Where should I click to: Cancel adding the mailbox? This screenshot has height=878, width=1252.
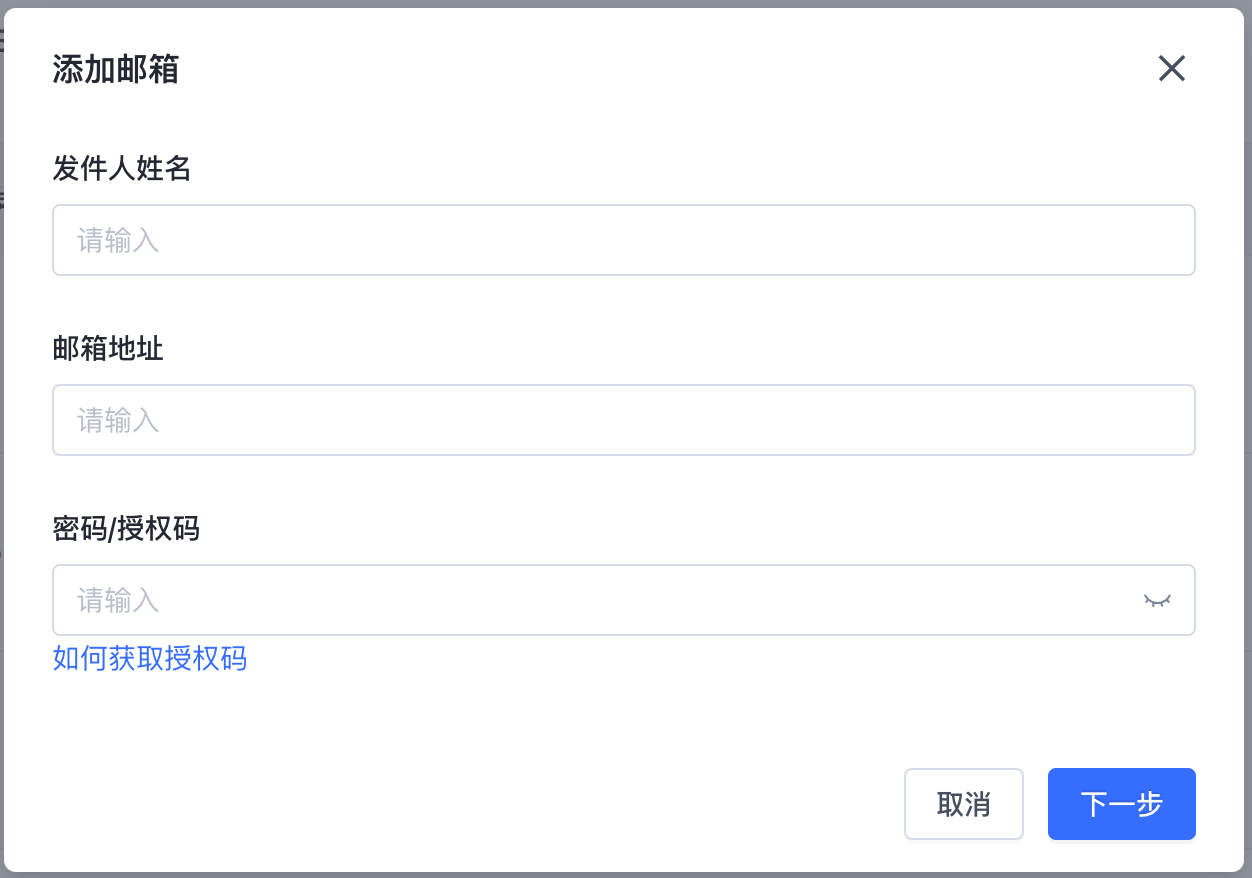pyautogui.click(x=963, y=804)
